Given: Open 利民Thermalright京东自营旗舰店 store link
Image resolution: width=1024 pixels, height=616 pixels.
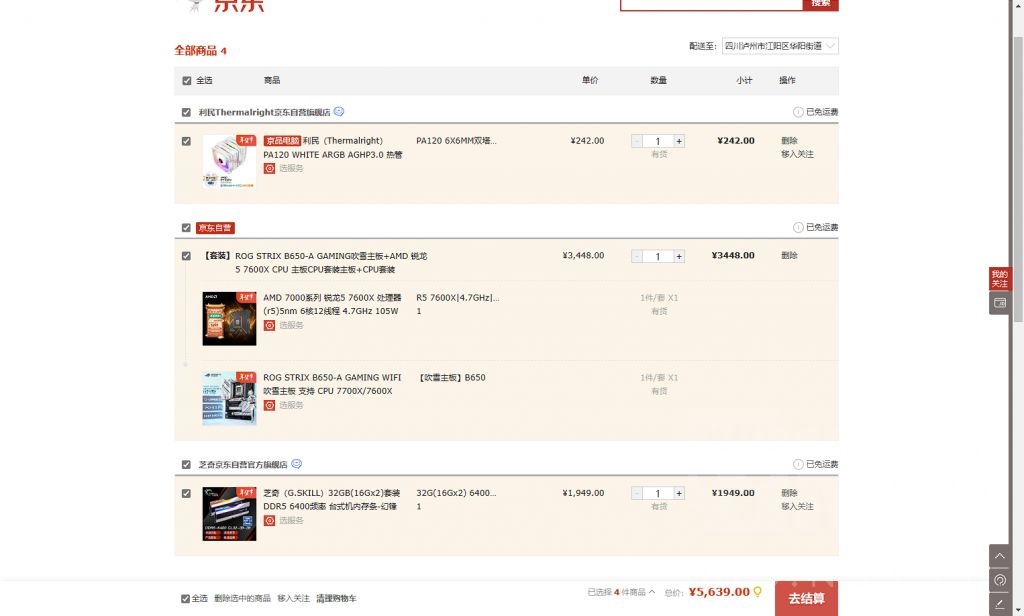Looking at the screenshot, I should pyautogui.click(x=264, y=112).
